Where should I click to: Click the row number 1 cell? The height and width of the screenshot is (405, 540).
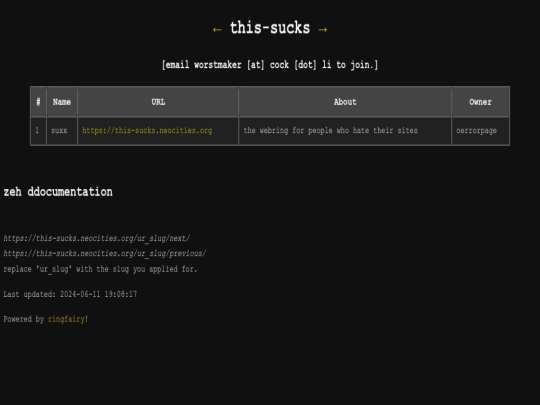click(x=38, y=131)
